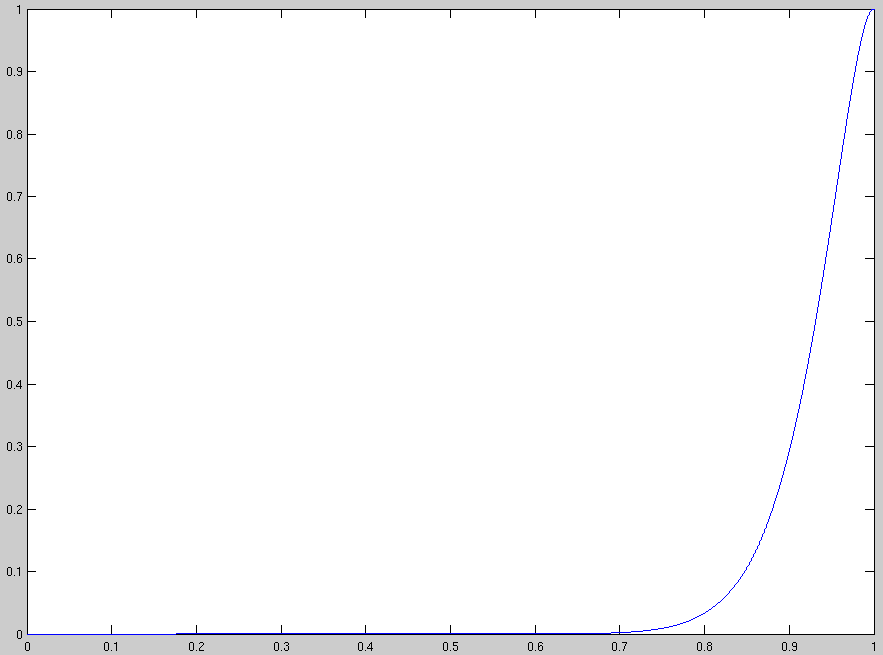Click the y-axis label 0.9
The height and width of the screenshot is (655, 883).
14,72
